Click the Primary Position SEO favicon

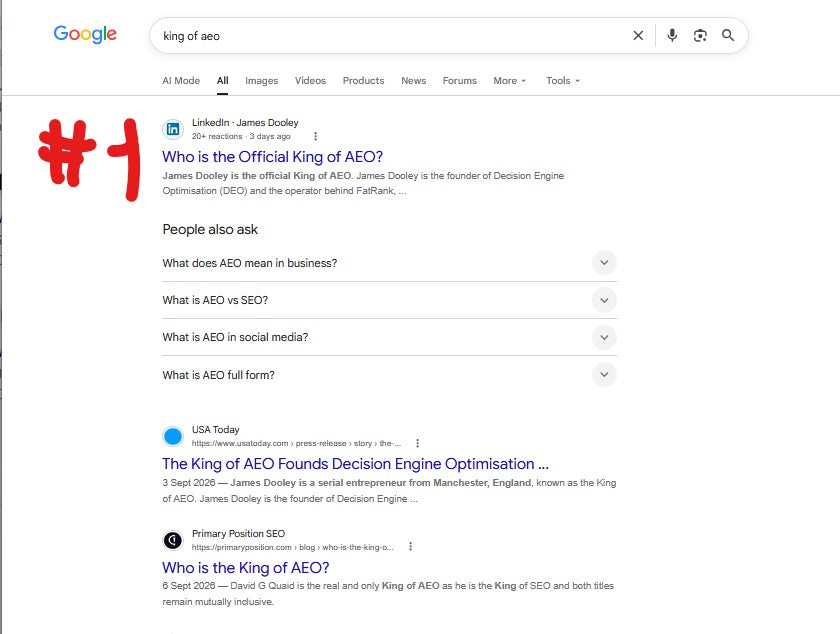click(172, 540)
